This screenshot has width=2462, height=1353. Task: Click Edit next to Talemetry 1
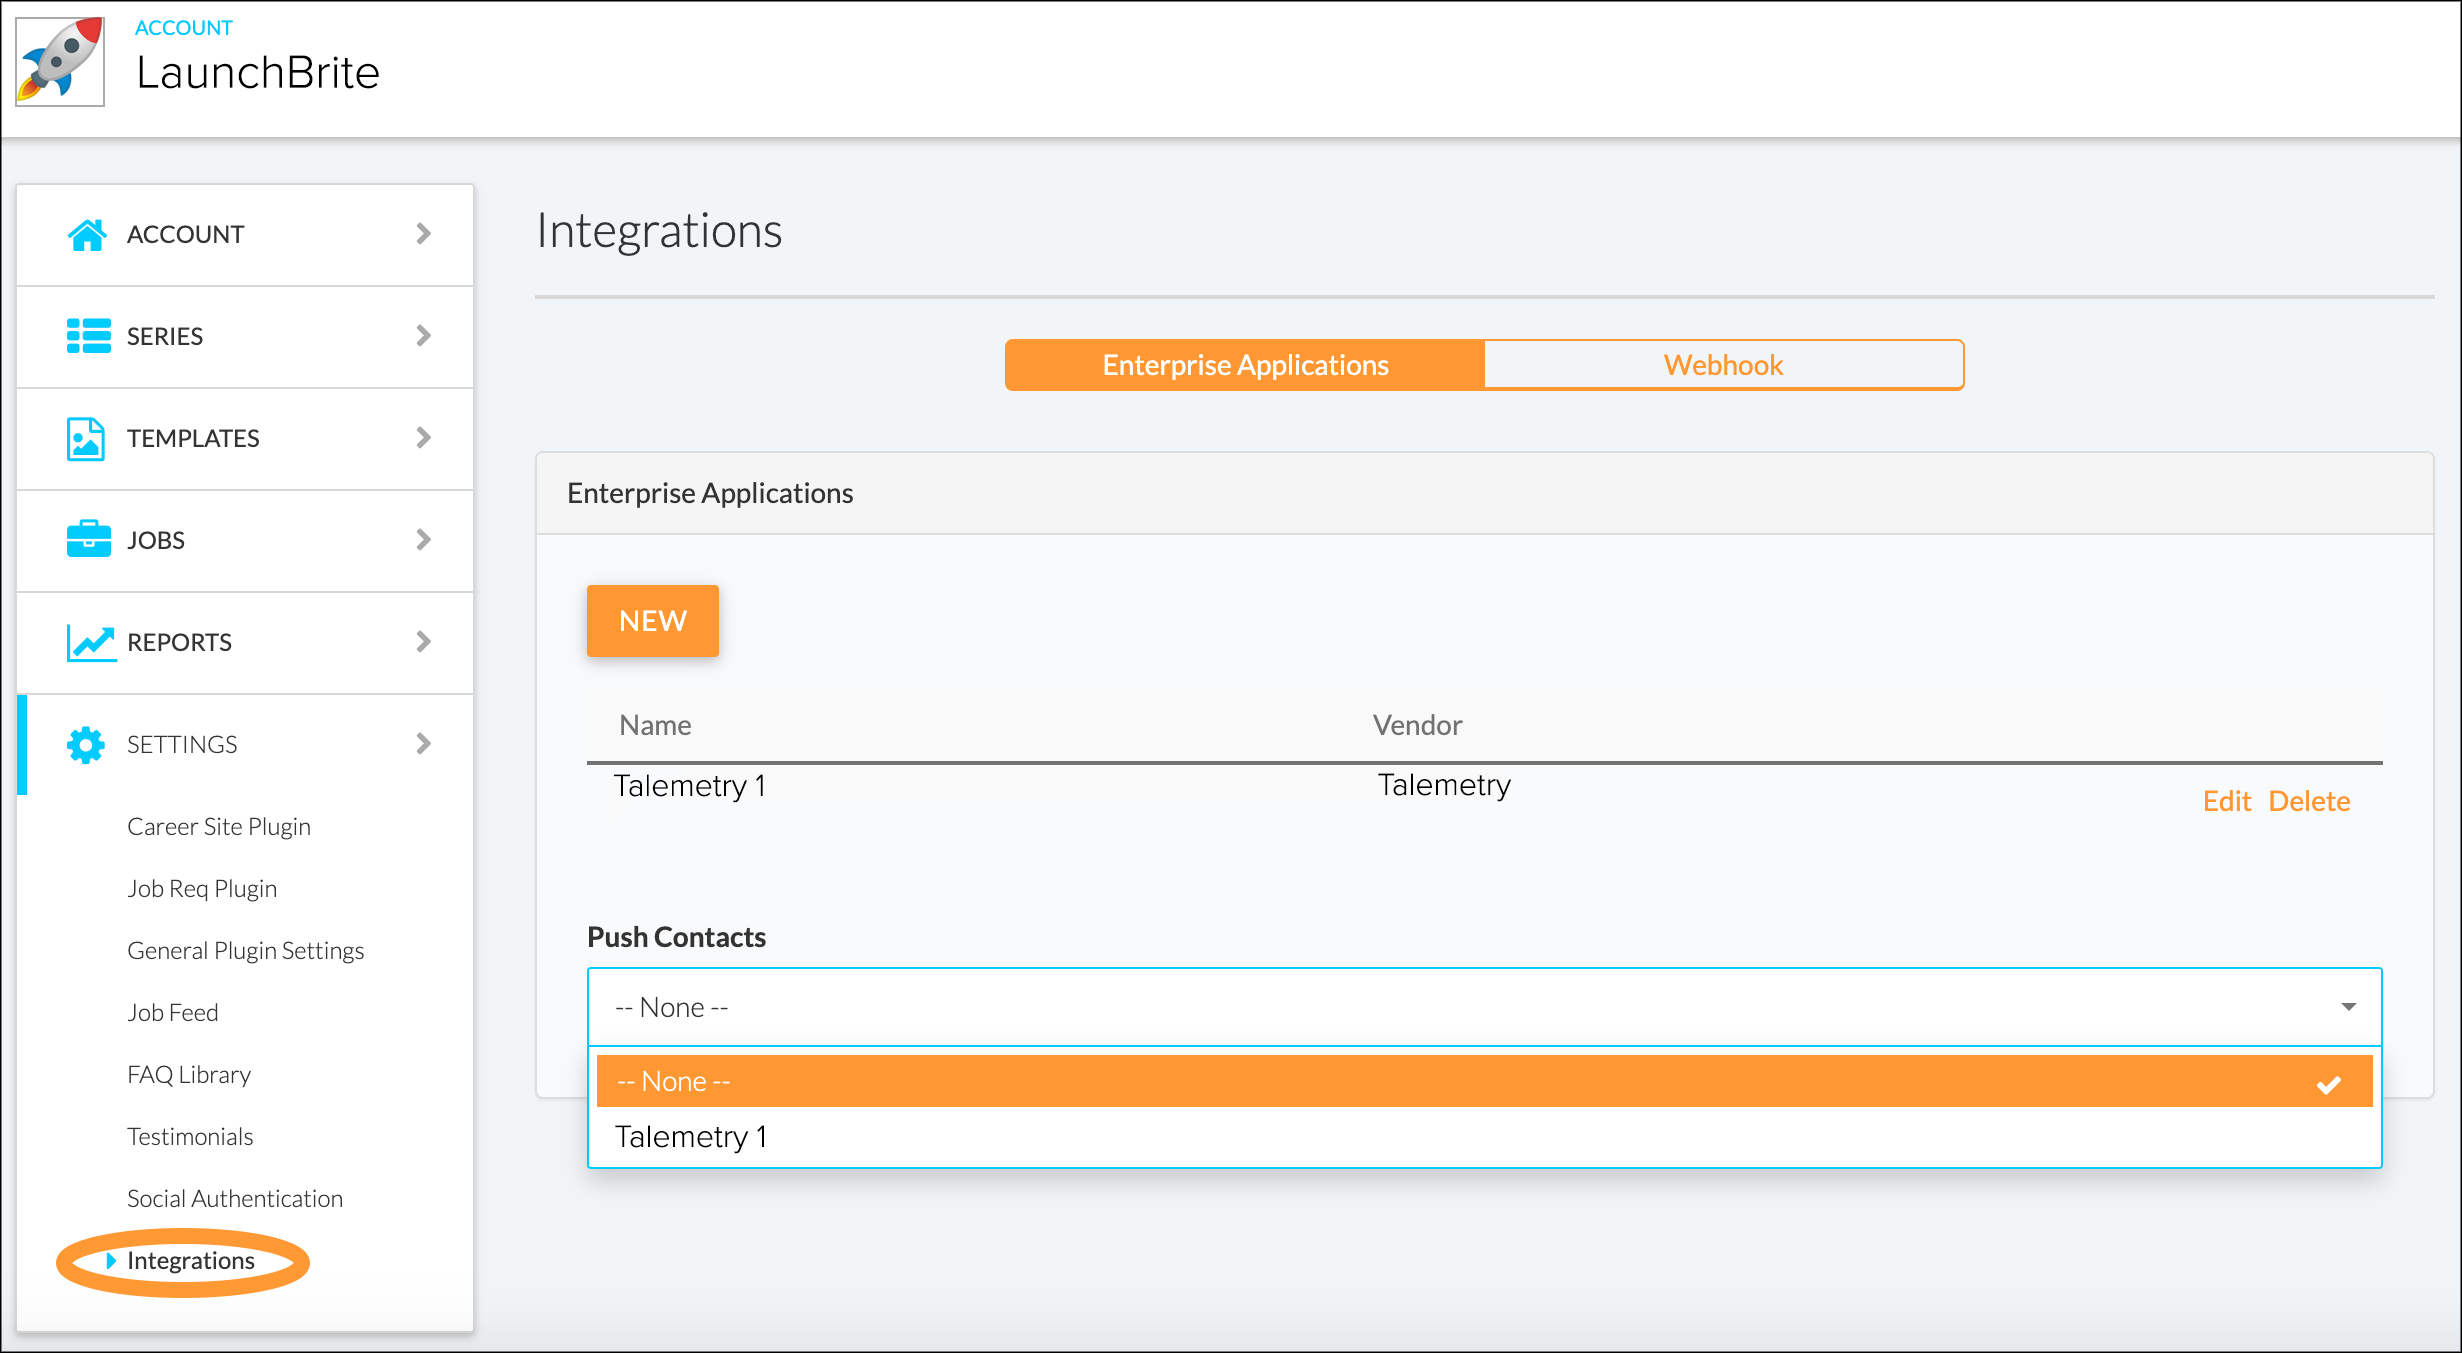tap(2227, 800)
